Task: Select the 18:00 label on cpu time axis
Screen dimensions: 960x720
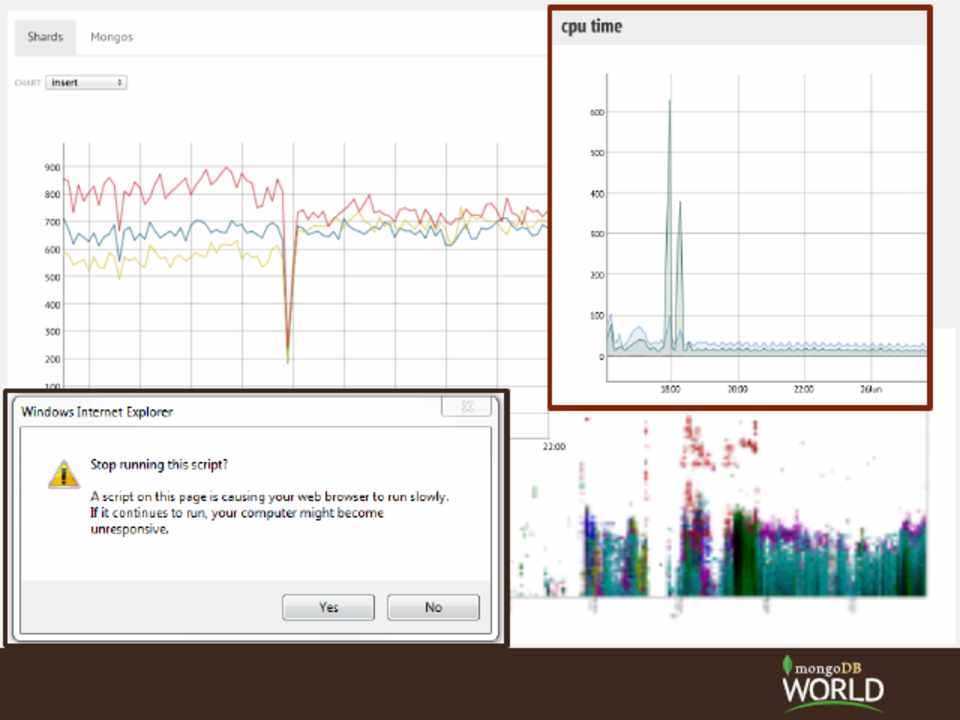Action: point(670,389)
